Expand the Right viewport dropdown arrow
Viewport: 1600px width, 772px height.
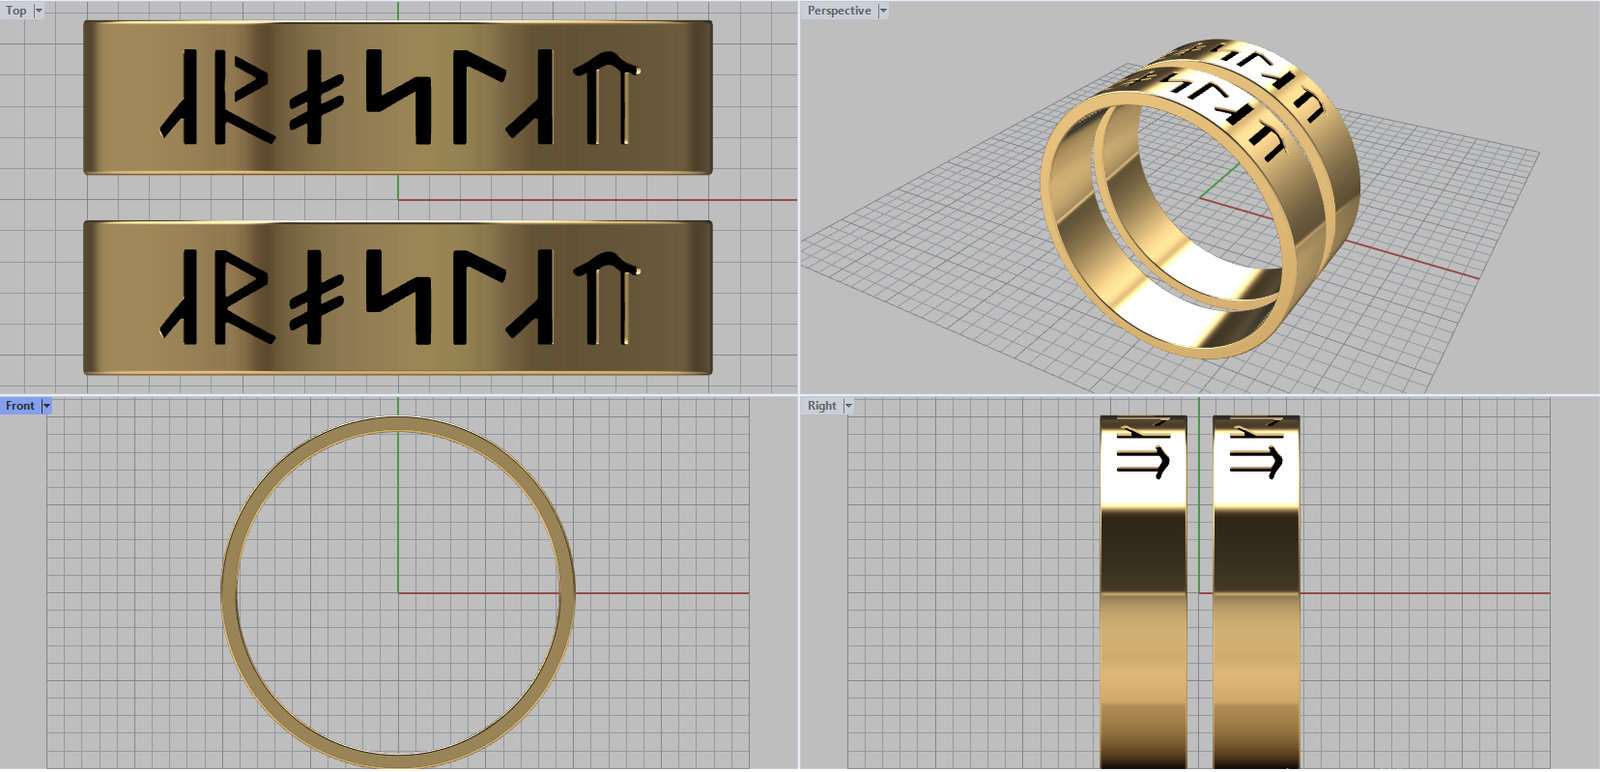849,406
